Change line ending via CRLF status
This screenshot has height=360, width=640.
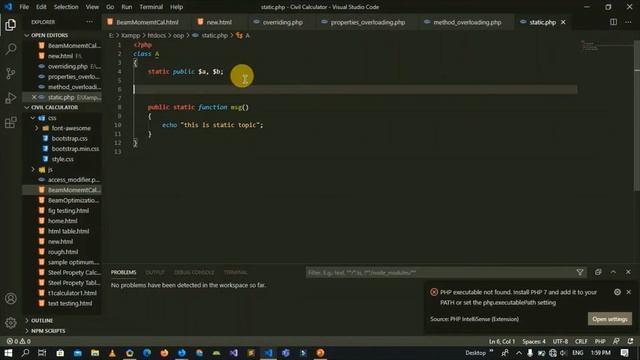[x=581, y=341]
